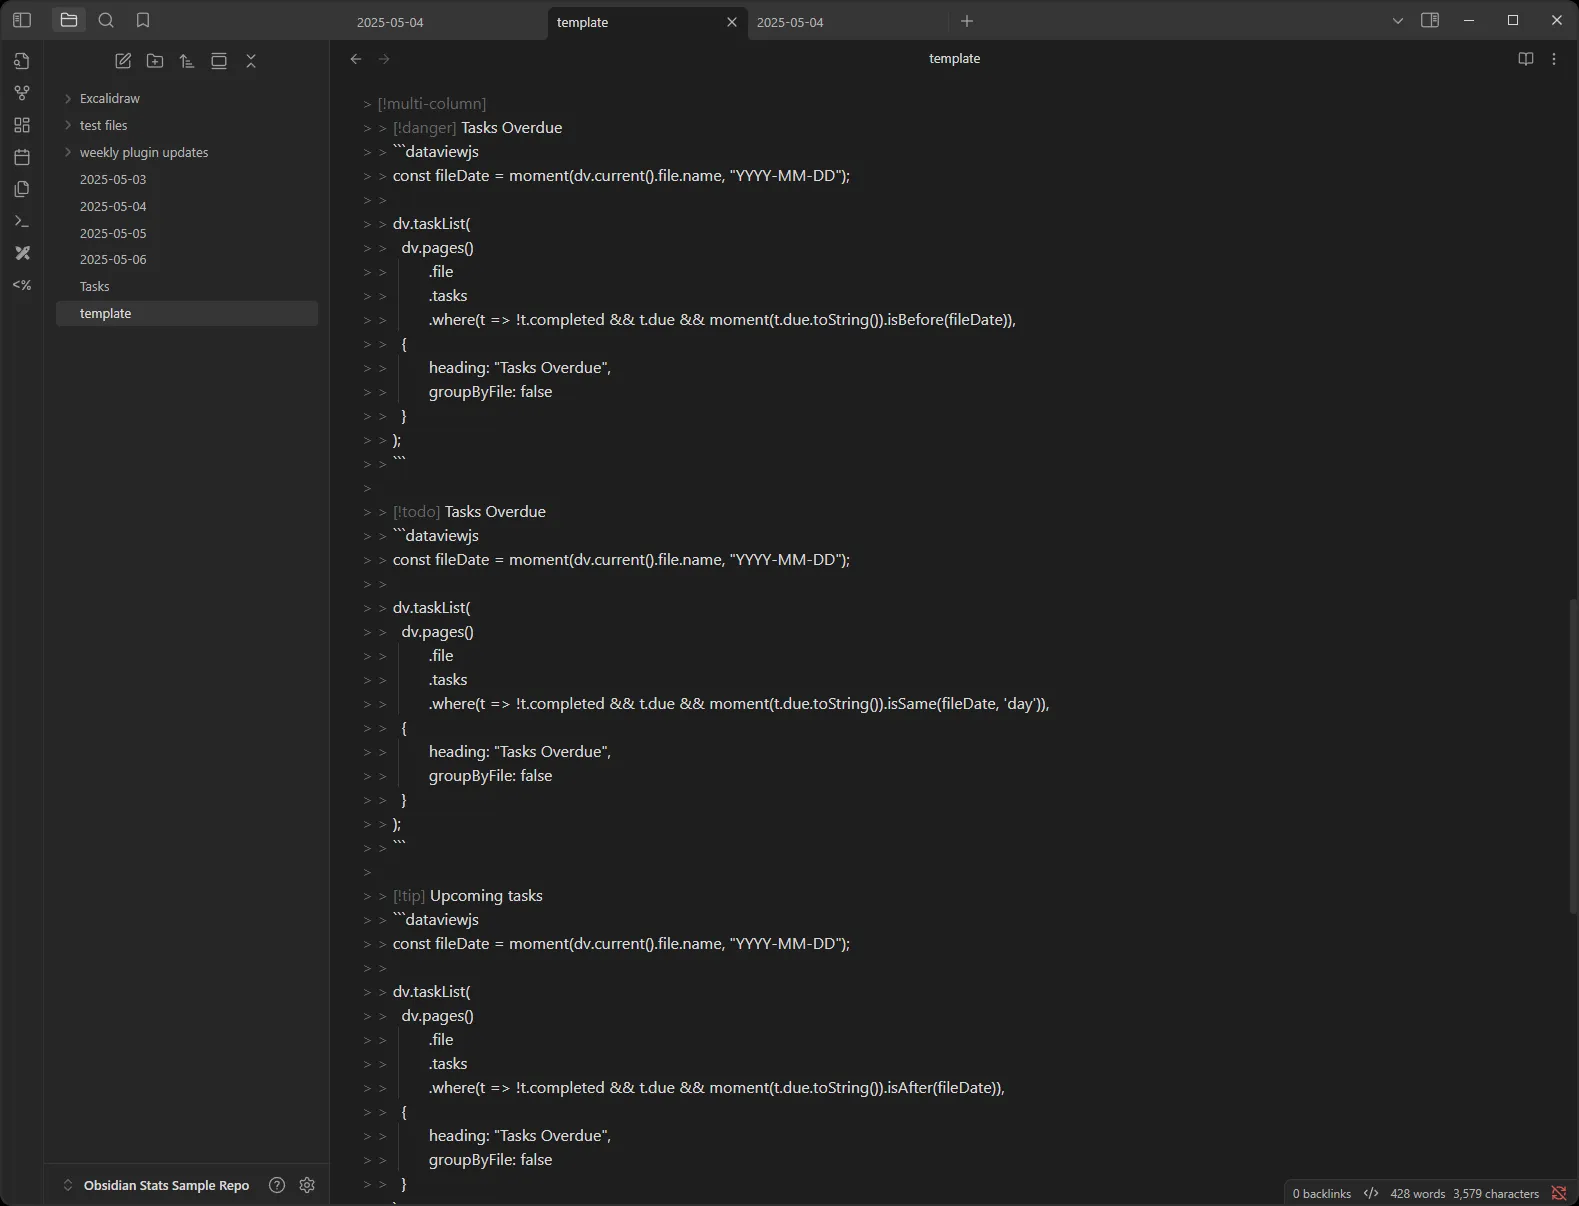Image resolution: width=1579 pixels, height=1206 pixels.
Task: Click the red sync status icon
Action: (1558, 1193)
